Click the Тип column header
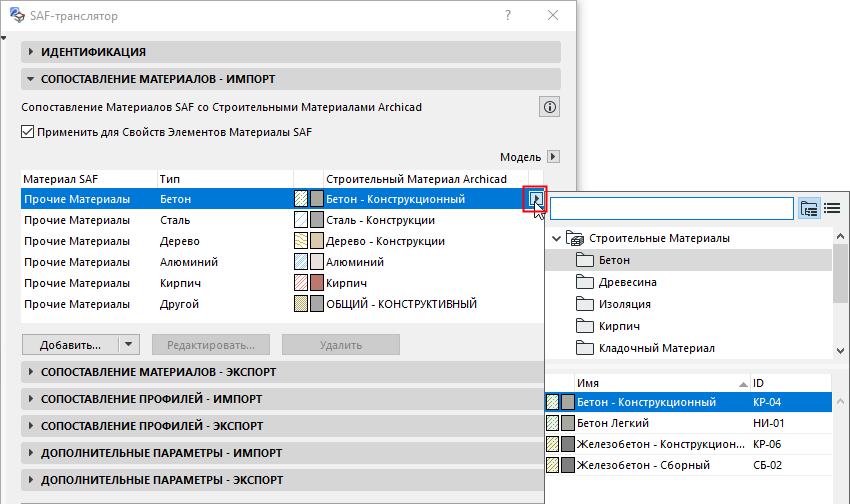Viewport: 850px width, 504px height. [x=225, y=179]
